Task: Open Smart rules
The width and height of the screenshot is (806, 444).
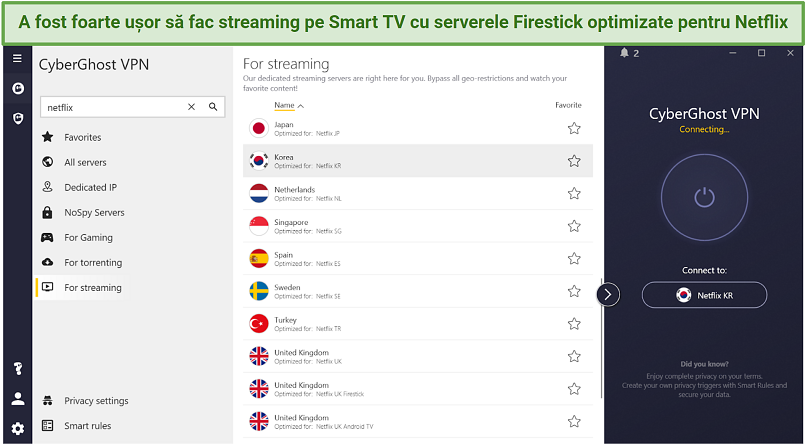Action: tap(87, 426)
